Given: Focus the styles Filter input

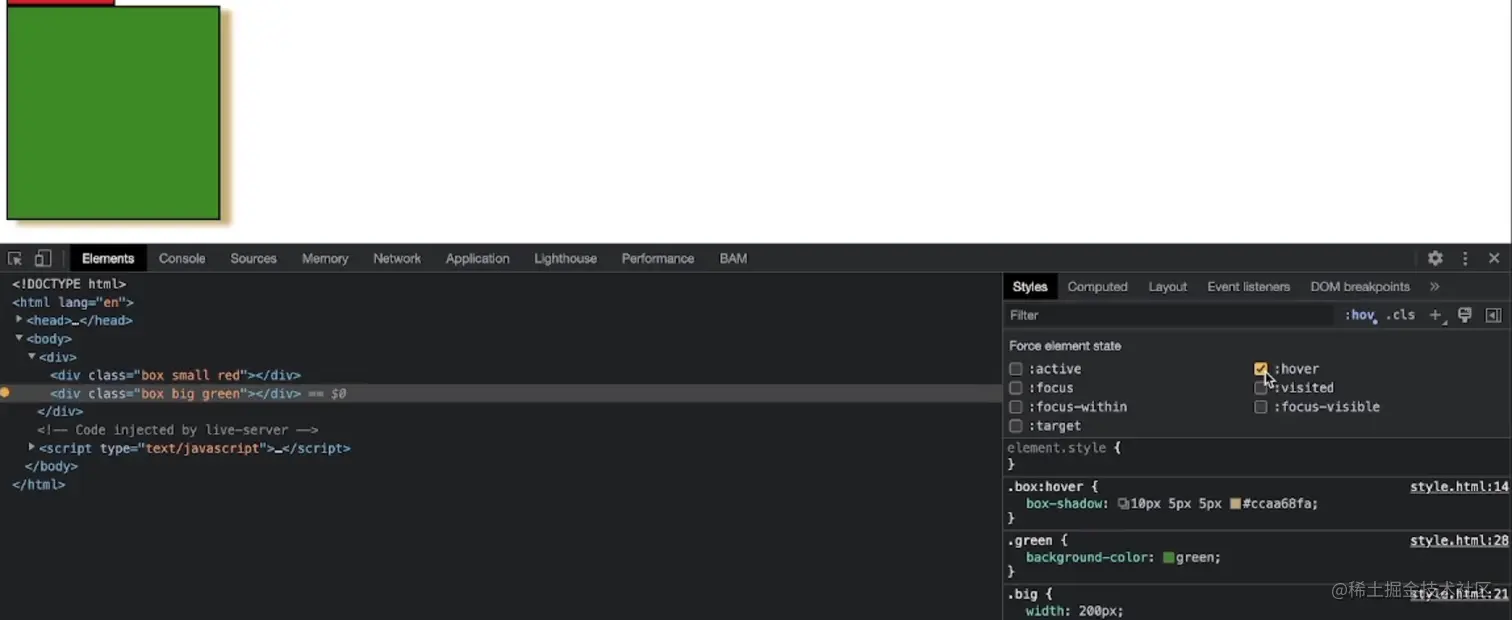Looking at the screenshot, I should coord(1171,315).
